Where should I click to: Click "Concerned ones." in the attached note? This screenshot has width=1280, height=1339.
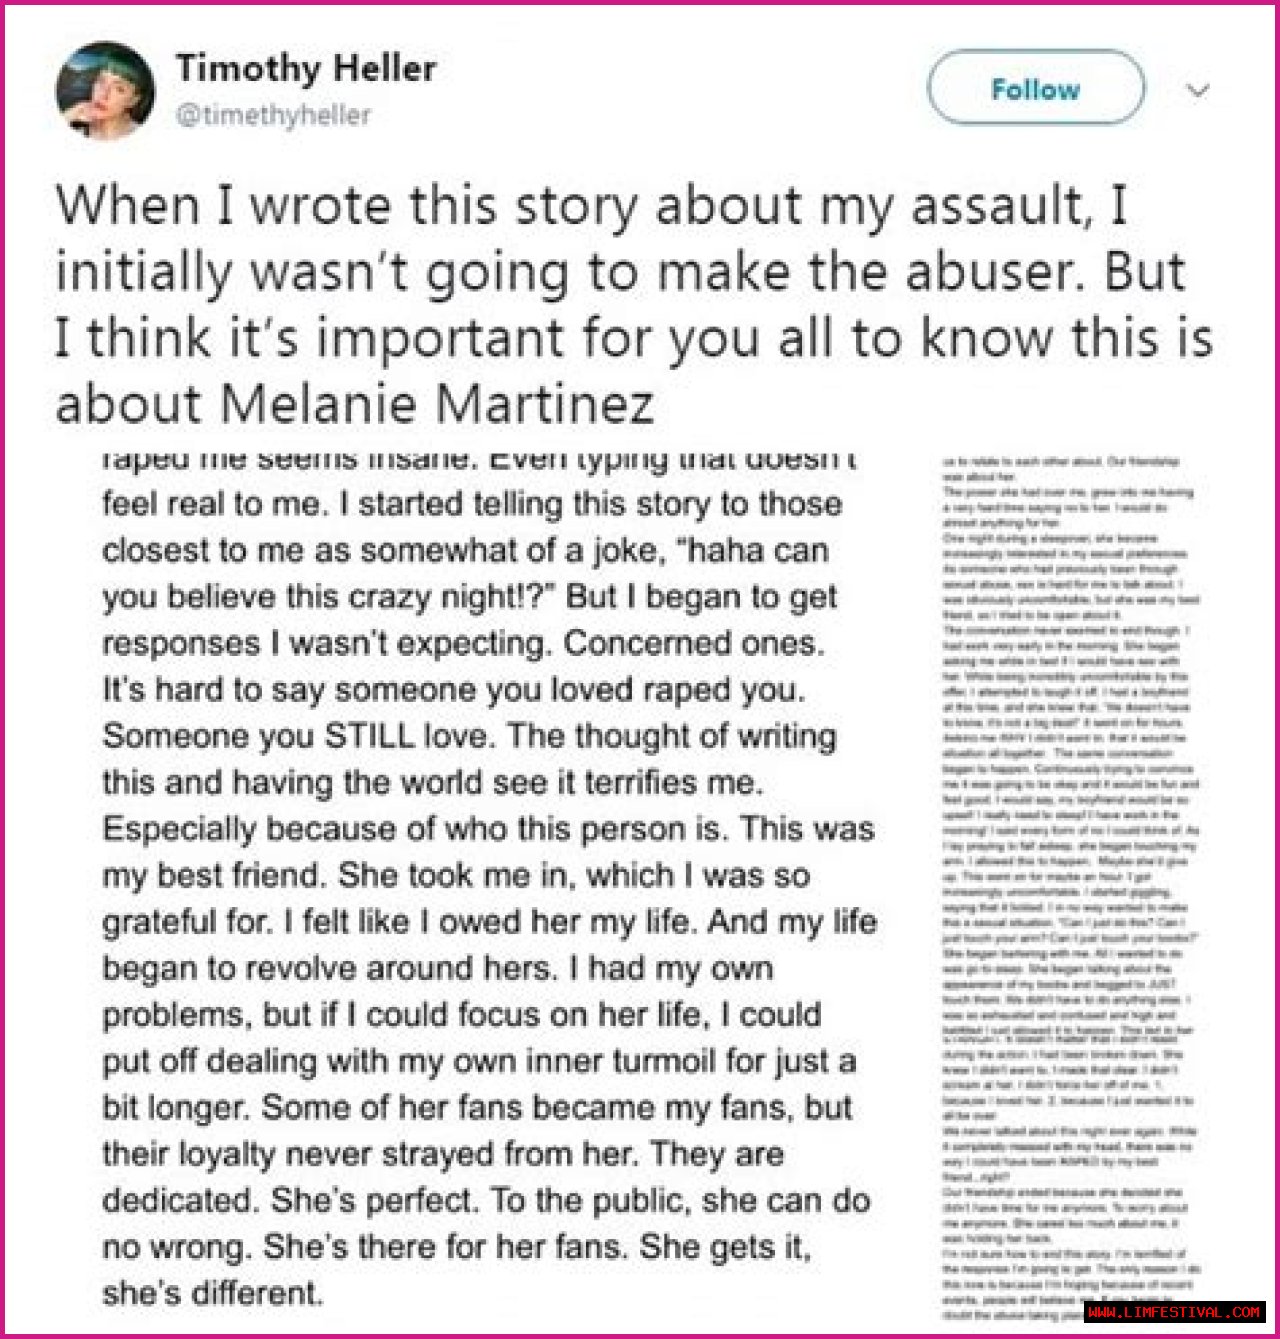point(693,643)
